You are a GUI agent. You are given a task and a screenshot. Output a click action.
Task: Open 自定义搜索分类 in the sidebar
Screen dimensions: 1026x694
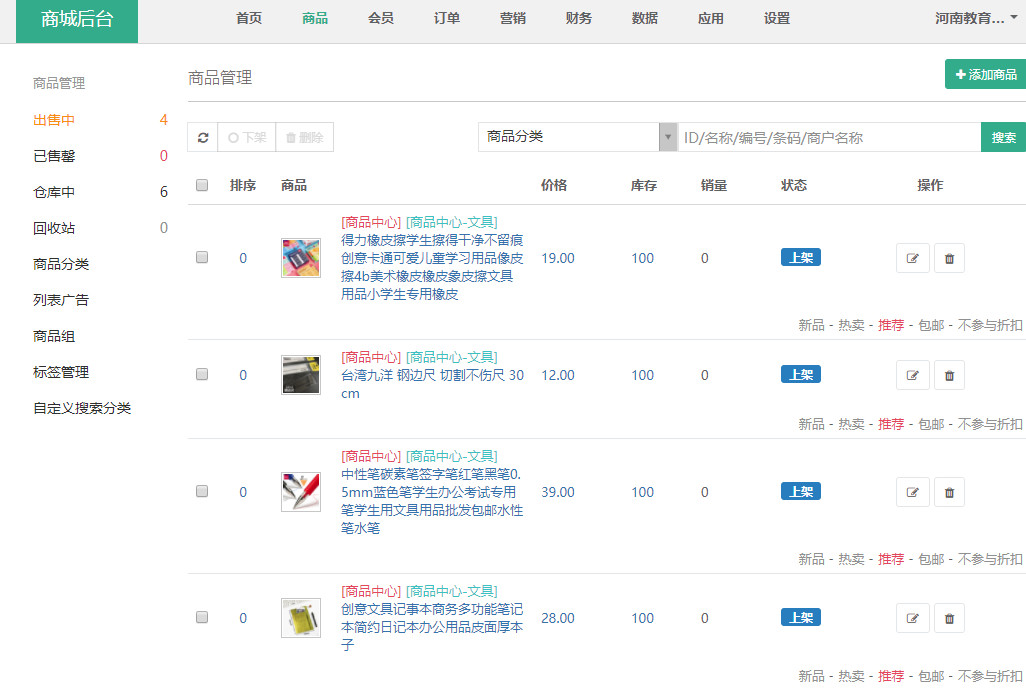click(x=82, y=408)
